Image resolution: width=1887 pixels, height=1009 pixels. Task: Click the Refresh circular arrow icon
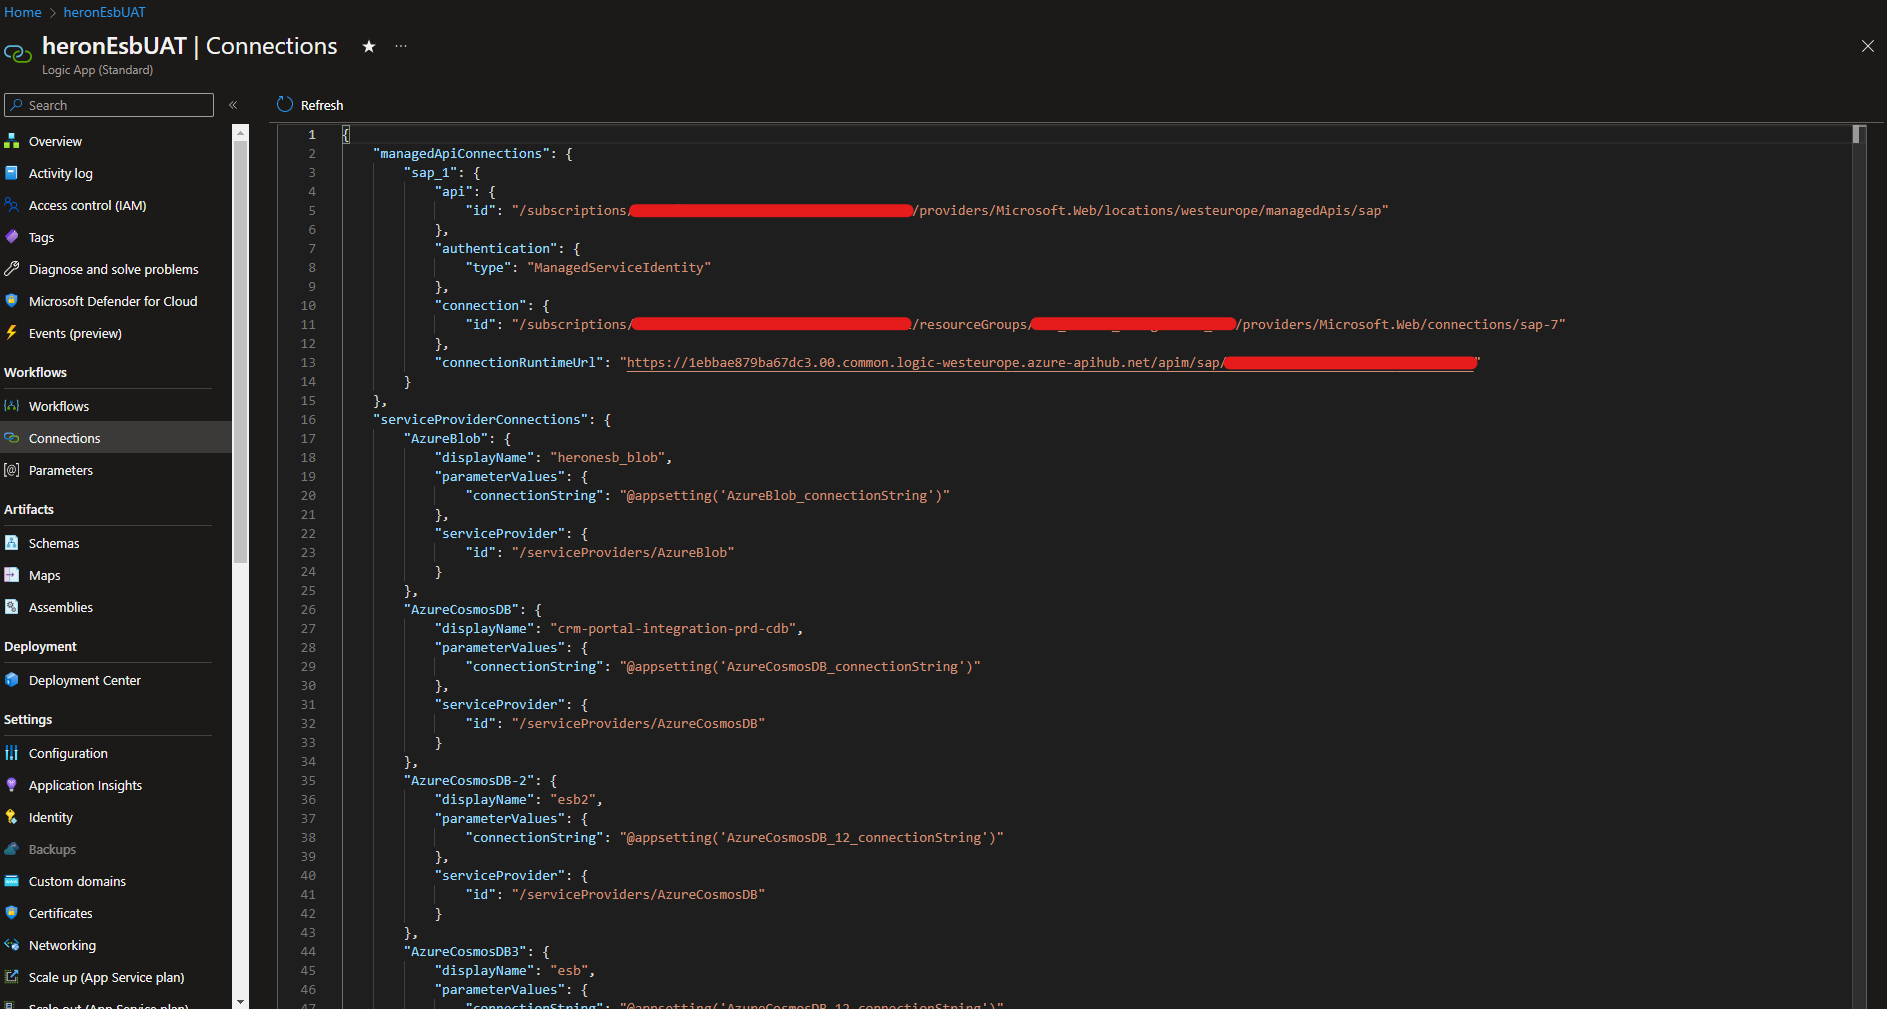coord(285,104)
